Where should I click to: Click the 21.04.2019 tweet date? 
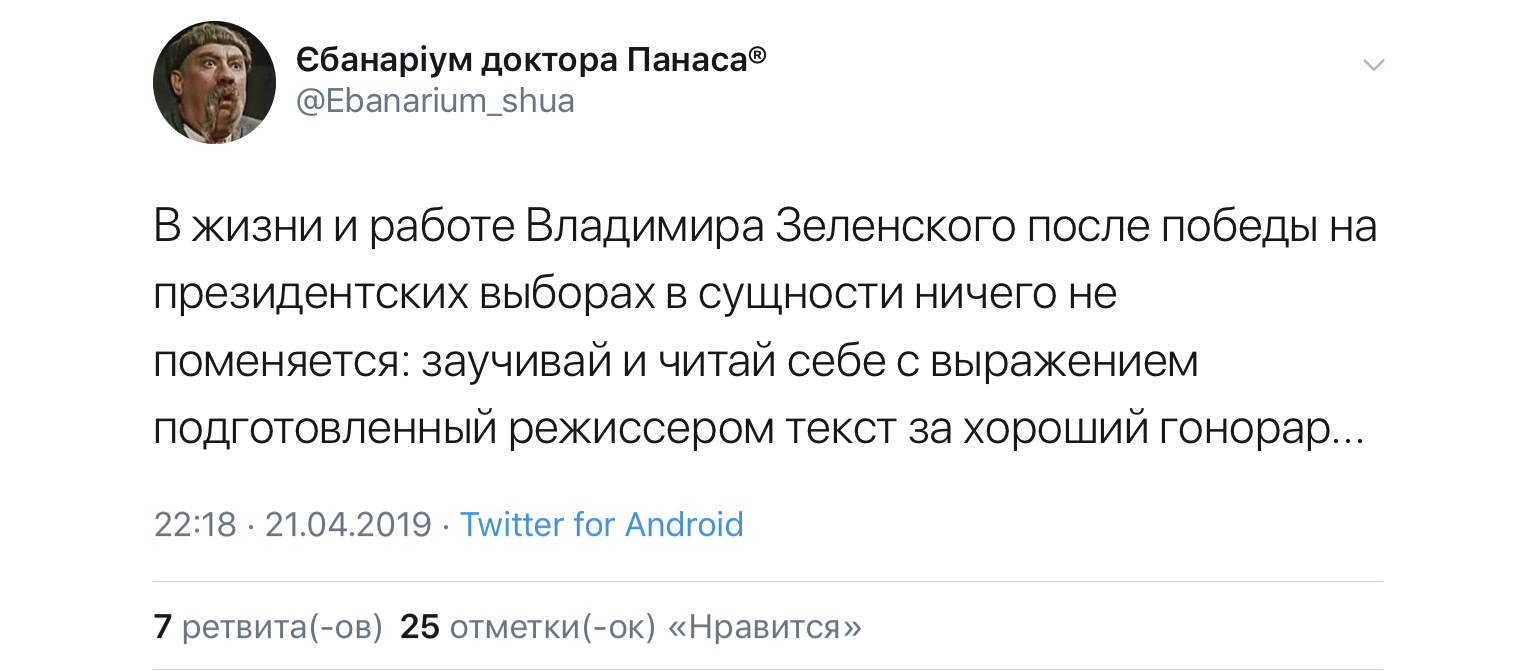click(x=348, y=524)
